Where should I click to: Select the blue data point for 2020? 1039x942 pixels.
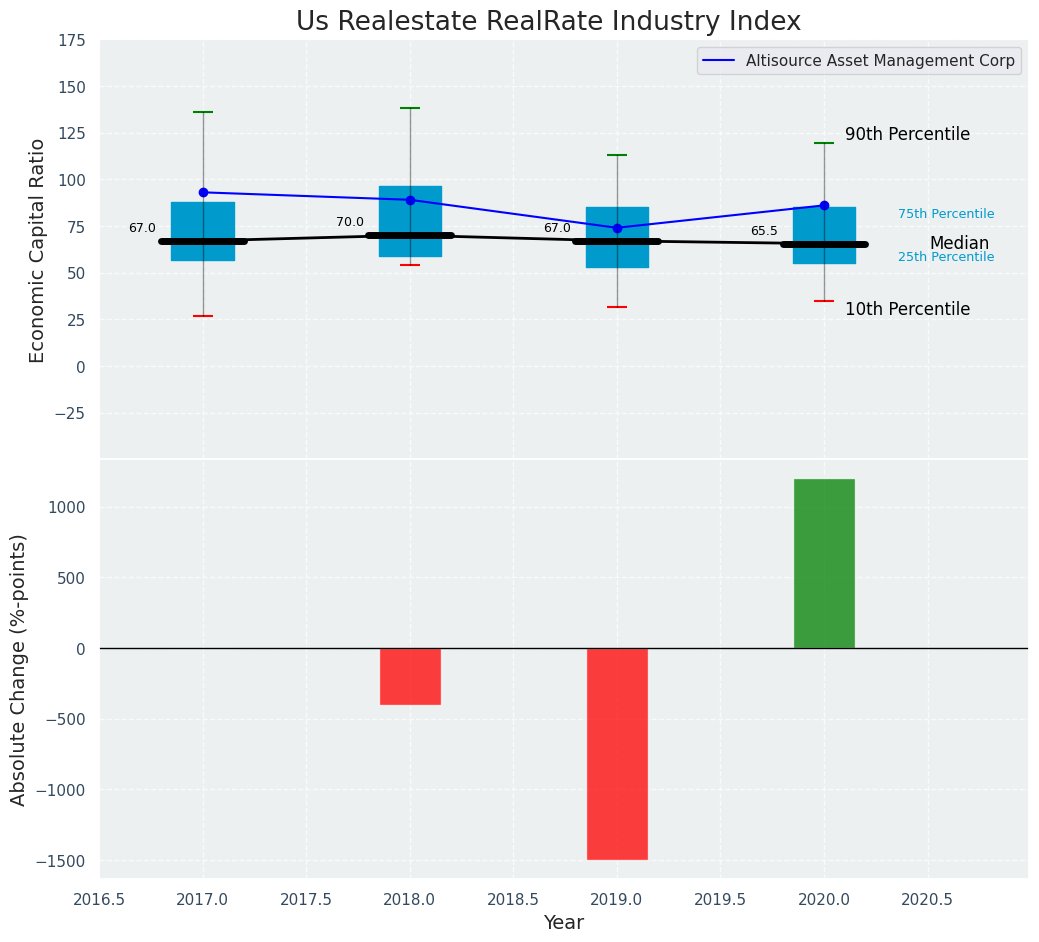[824, 205]
